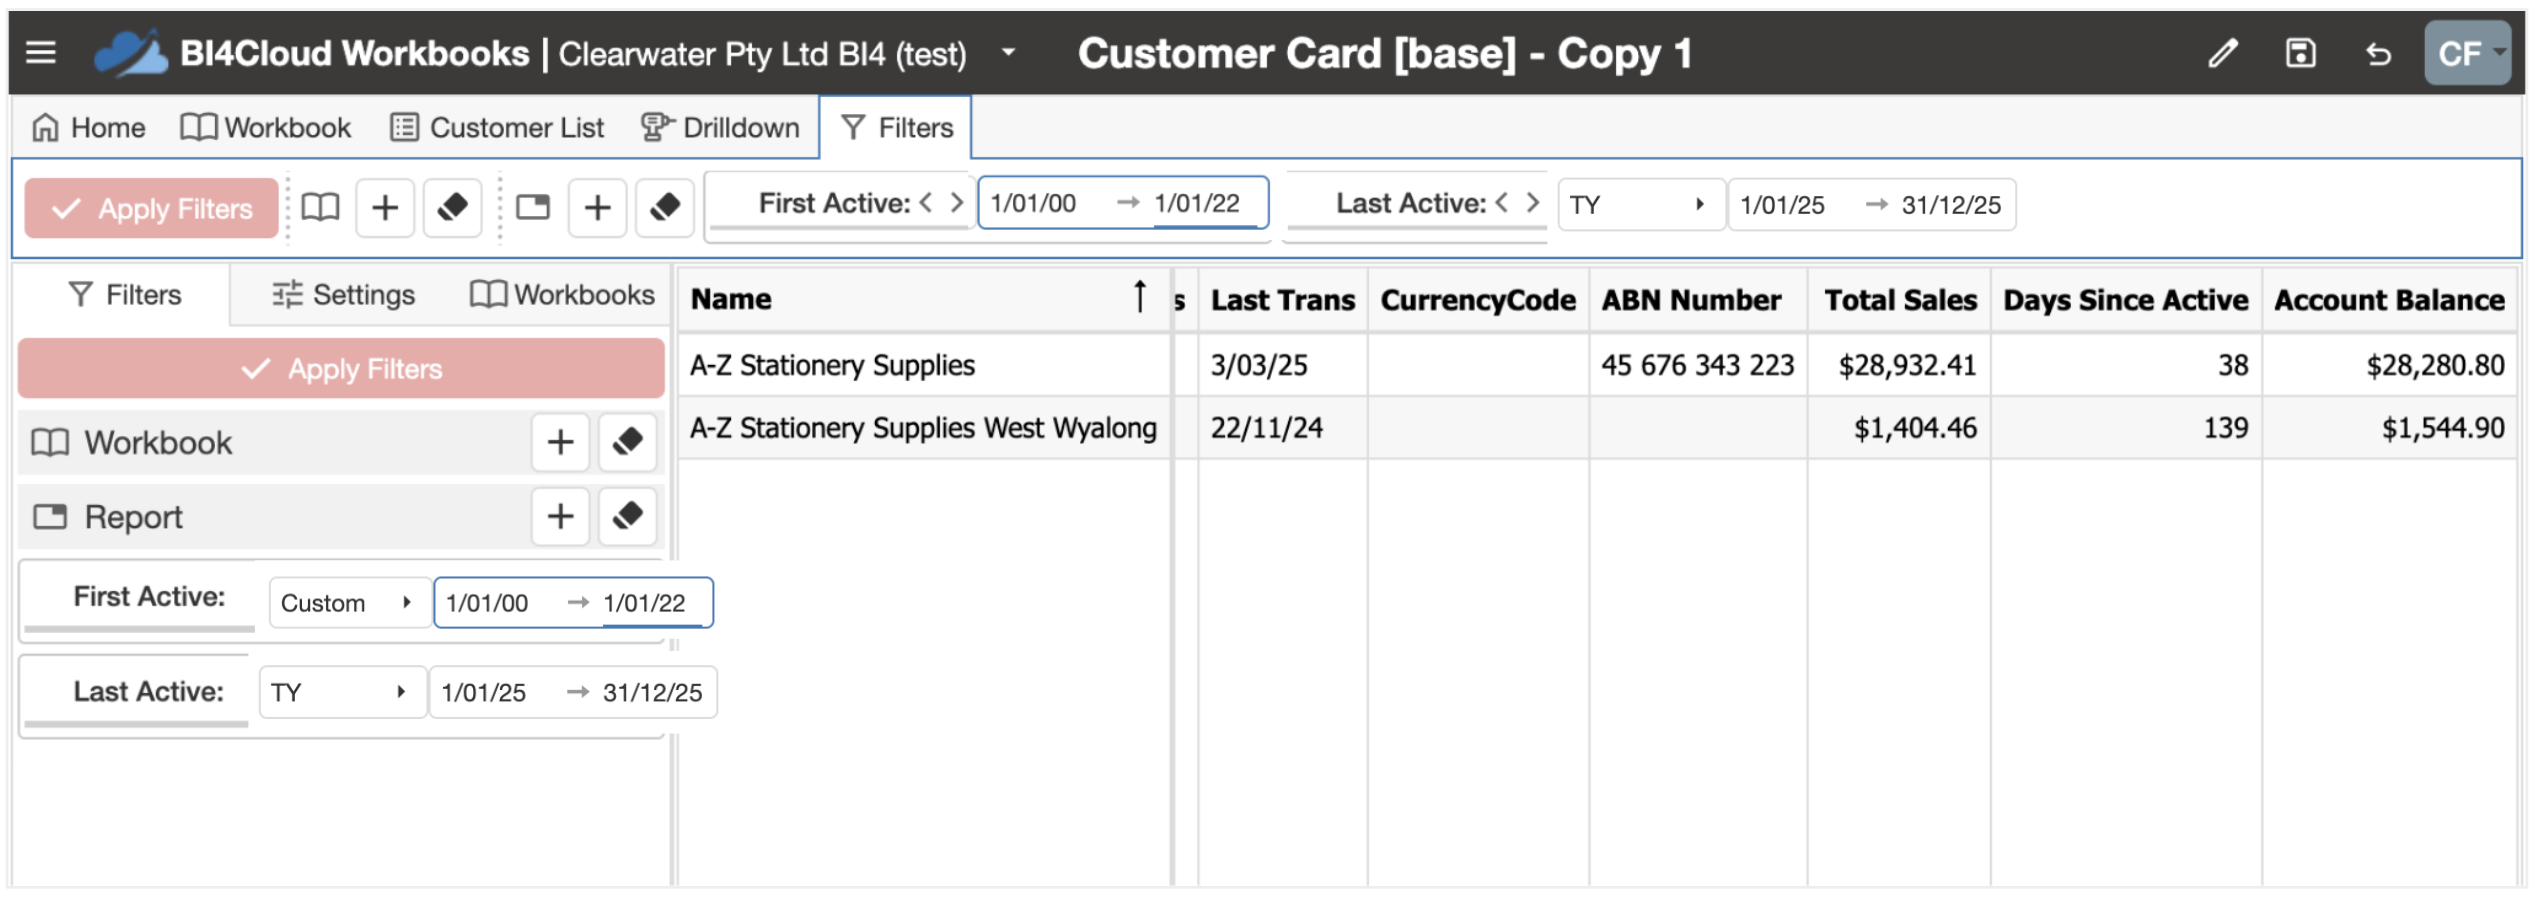Open the toolbar Last Active TY dropdown
The image size is (2538, 900).
(1640, 205)
